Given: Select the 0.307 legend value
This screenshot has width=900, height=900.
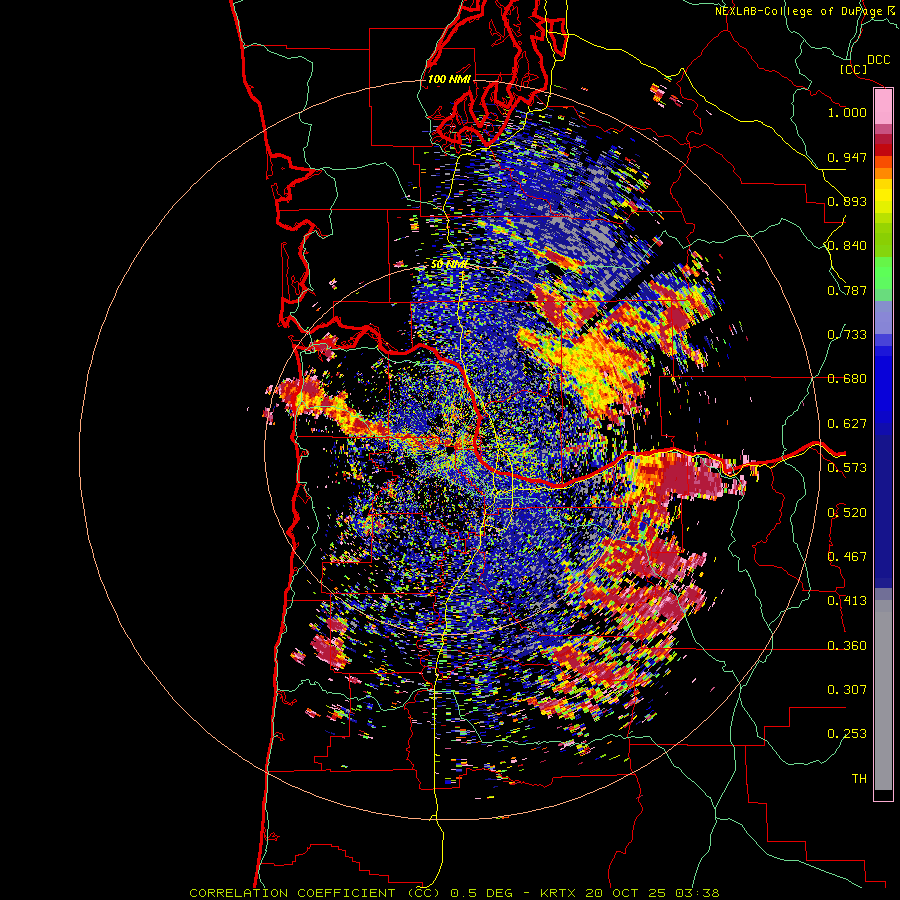Looking at the screenshot, I should point(847,690).
